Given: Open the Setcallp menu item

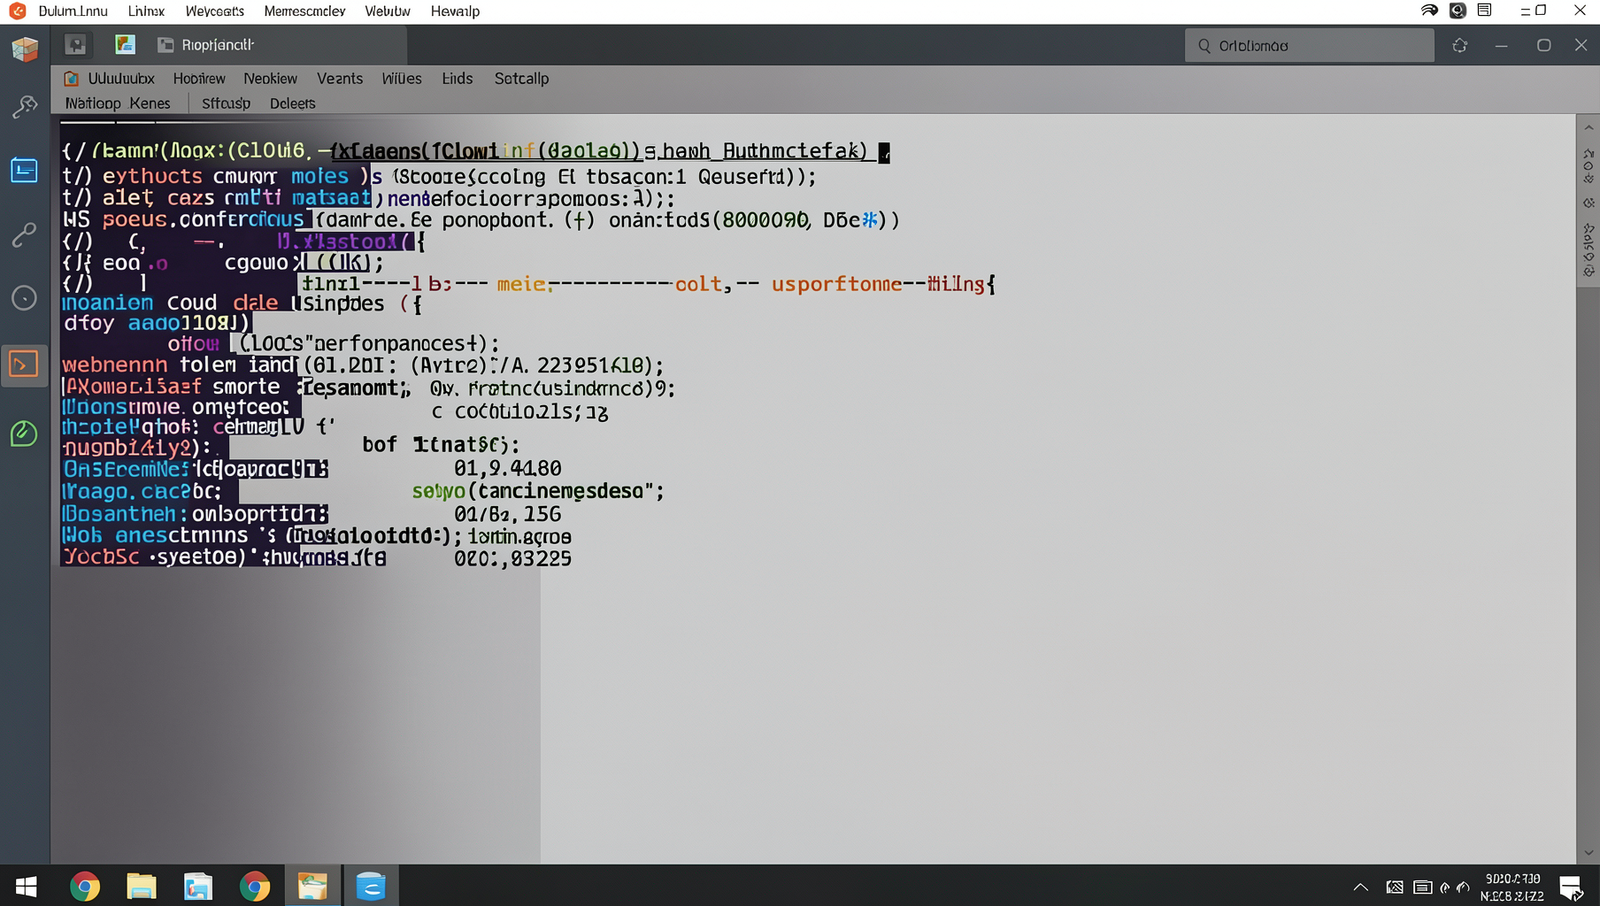Looking at the screenshot, I should click(521, 78).
